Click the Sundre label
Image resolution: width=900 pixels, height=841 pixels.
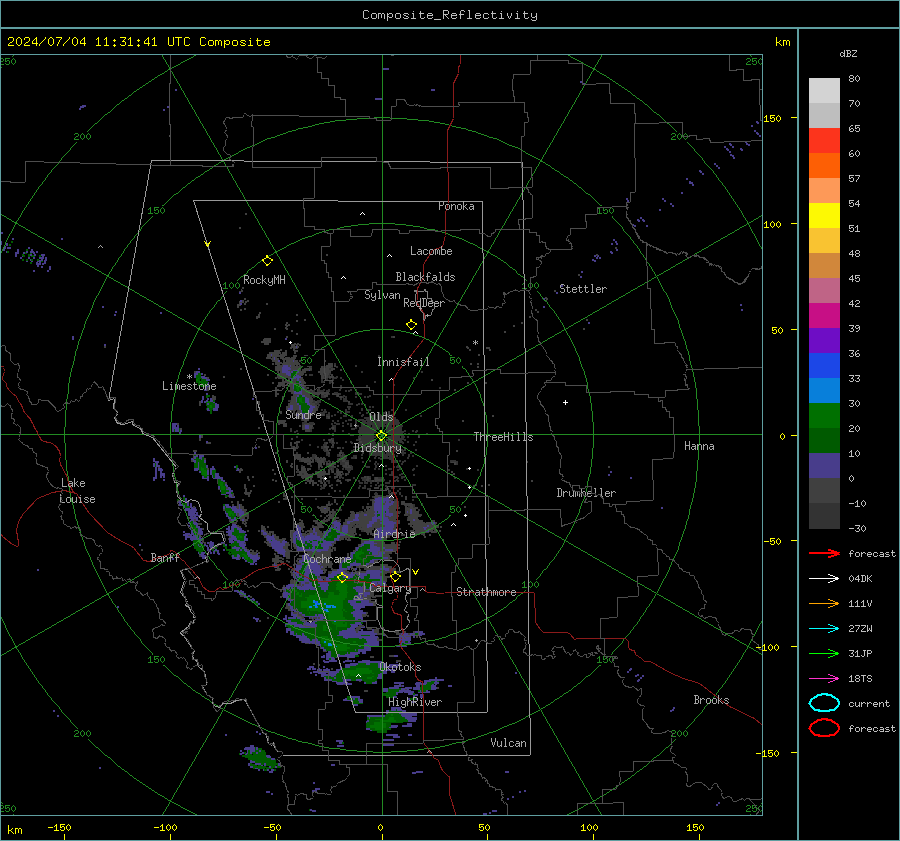pyautogui.click(x=303, y=414)
